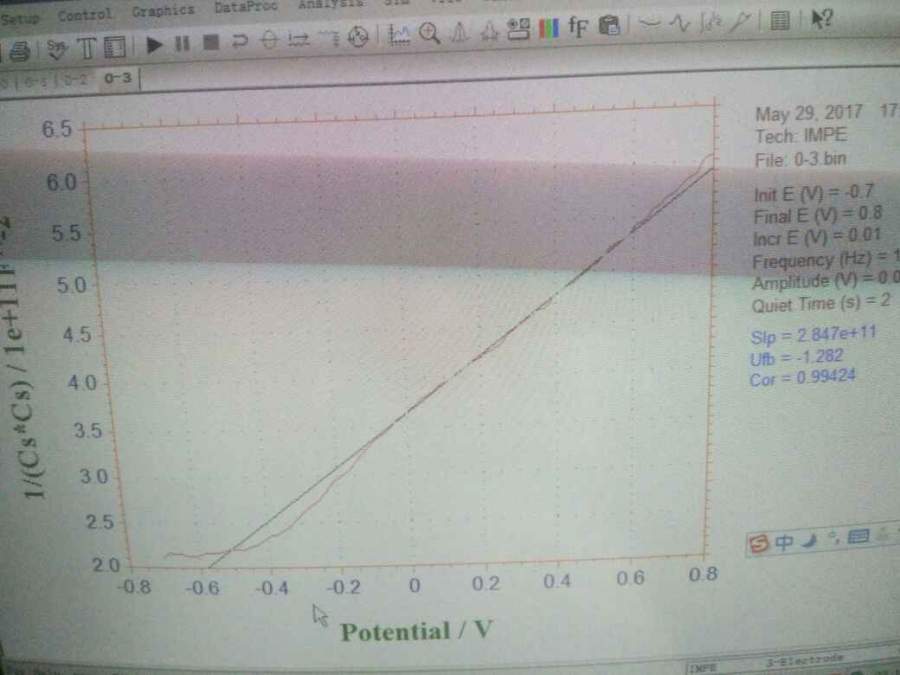This screenshot has height=675, width=900.
Task: Open the Font settings 'fF' icon
Action: (578, 26)
